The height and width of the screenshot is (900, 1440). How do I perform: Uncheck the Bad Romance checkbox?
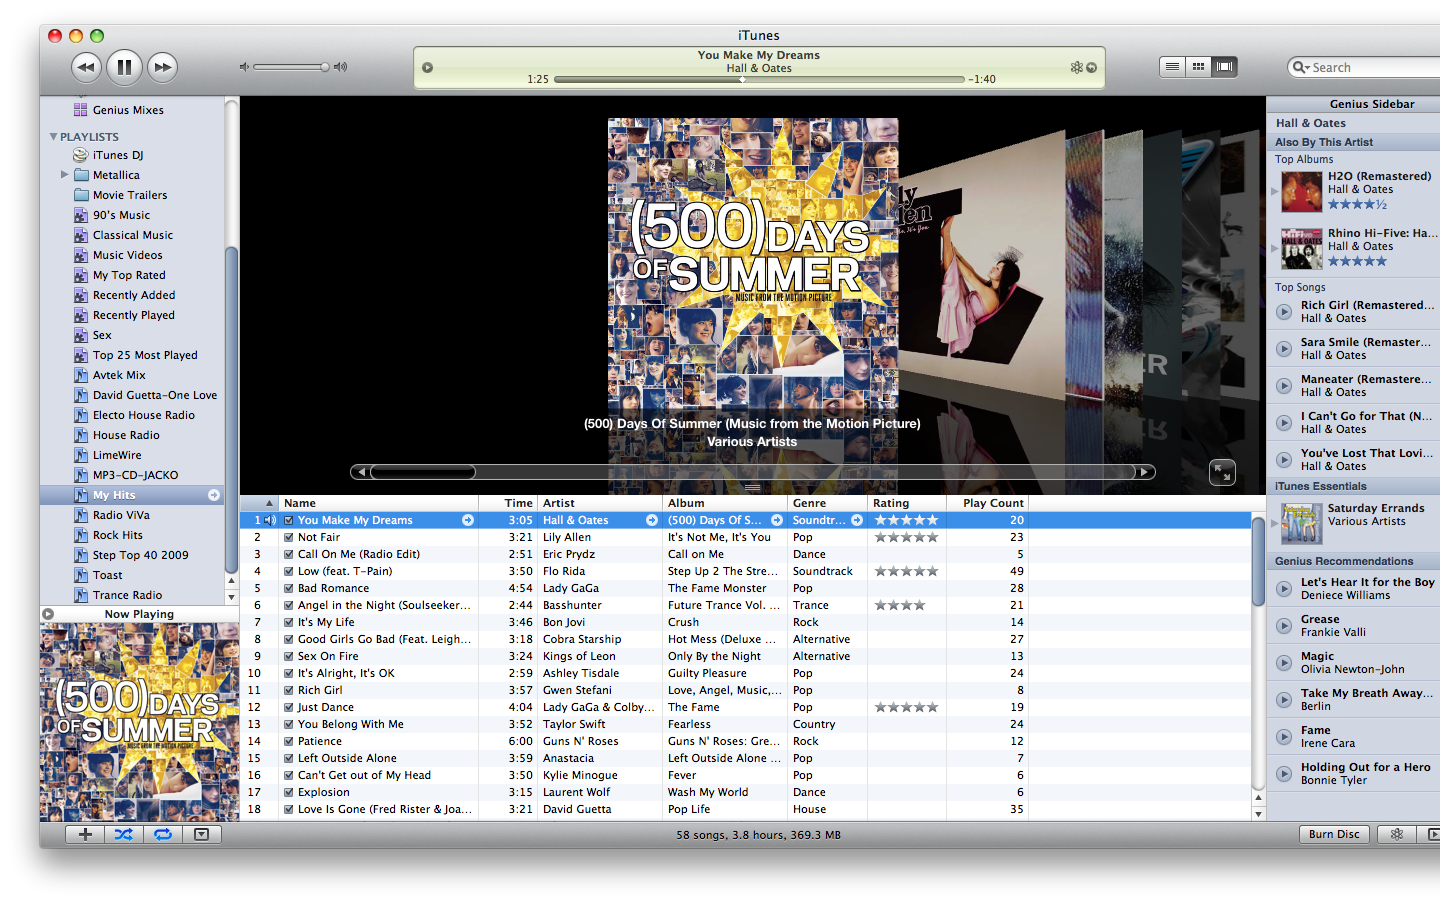pyautogui.click(x=289, y=588)
